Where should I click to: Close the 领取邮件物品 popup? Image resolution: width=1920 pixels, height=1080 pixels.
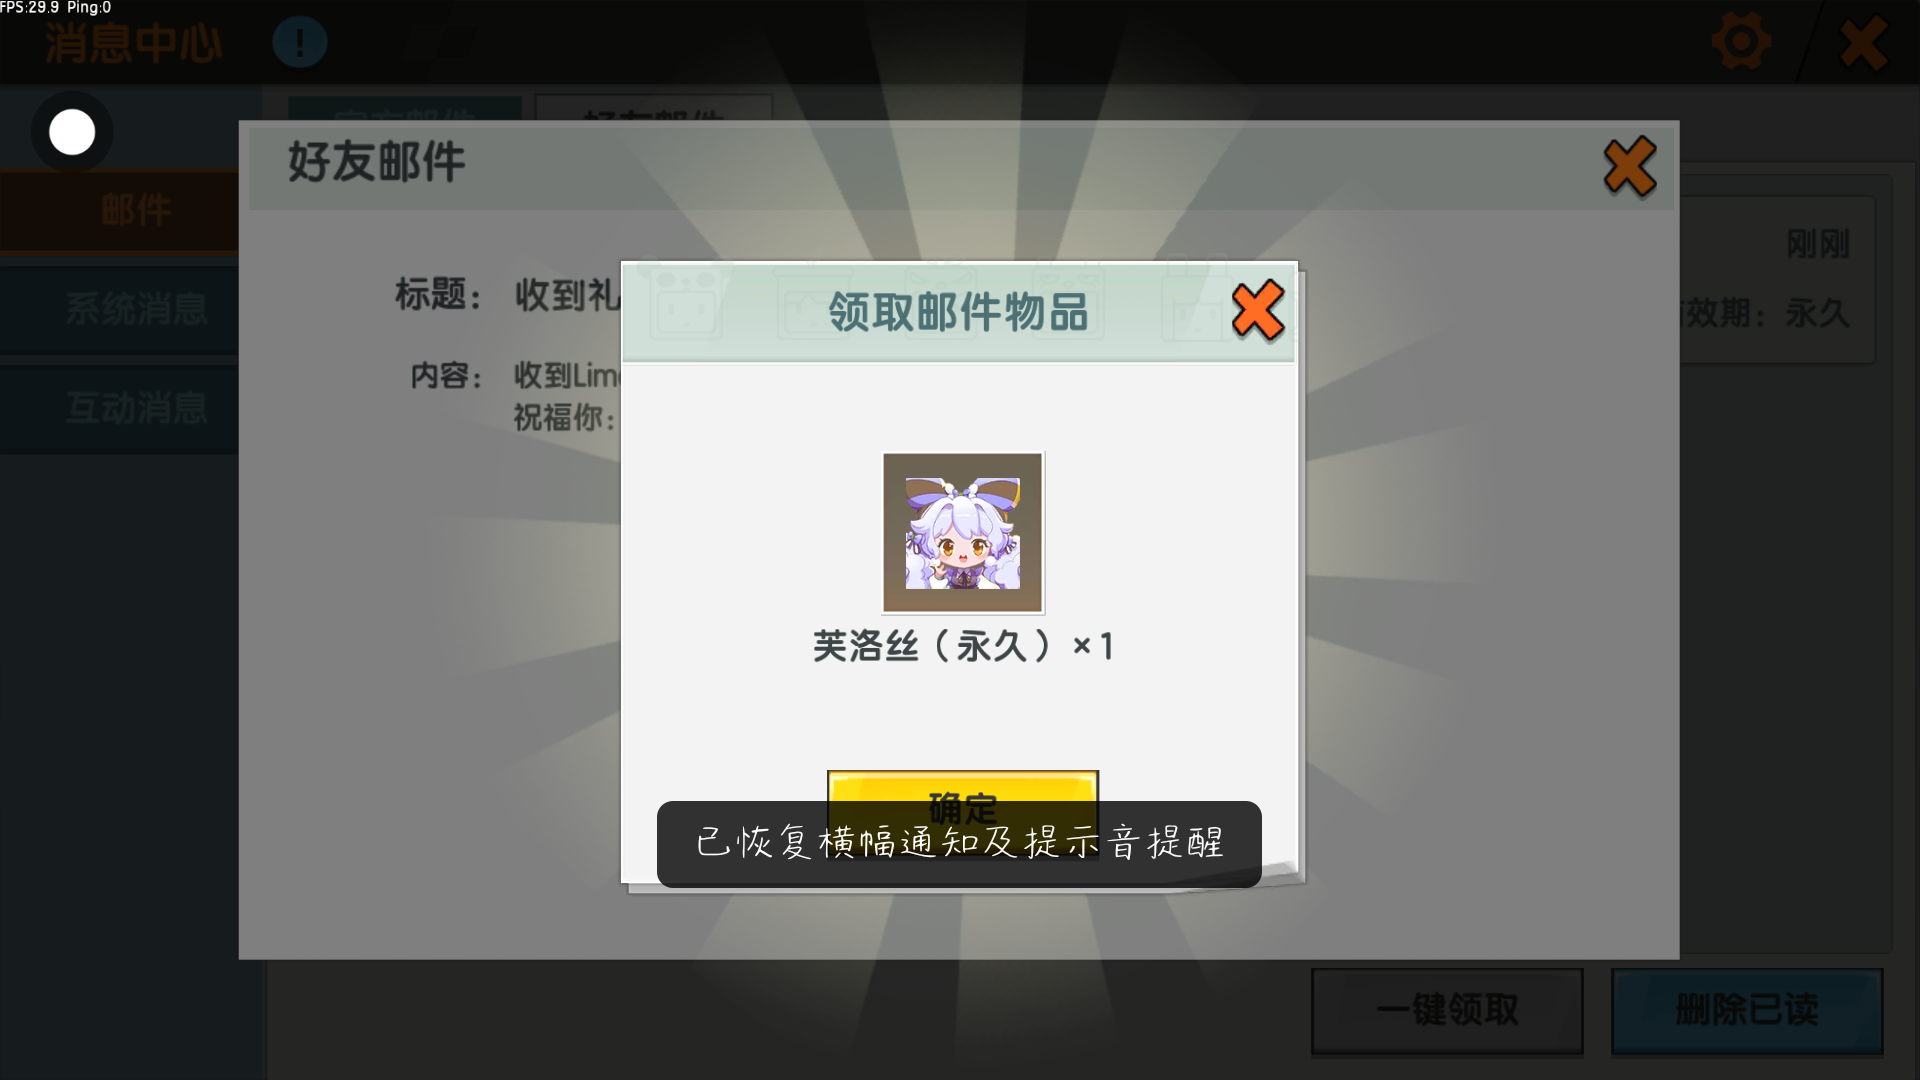tap(1258, 311)
